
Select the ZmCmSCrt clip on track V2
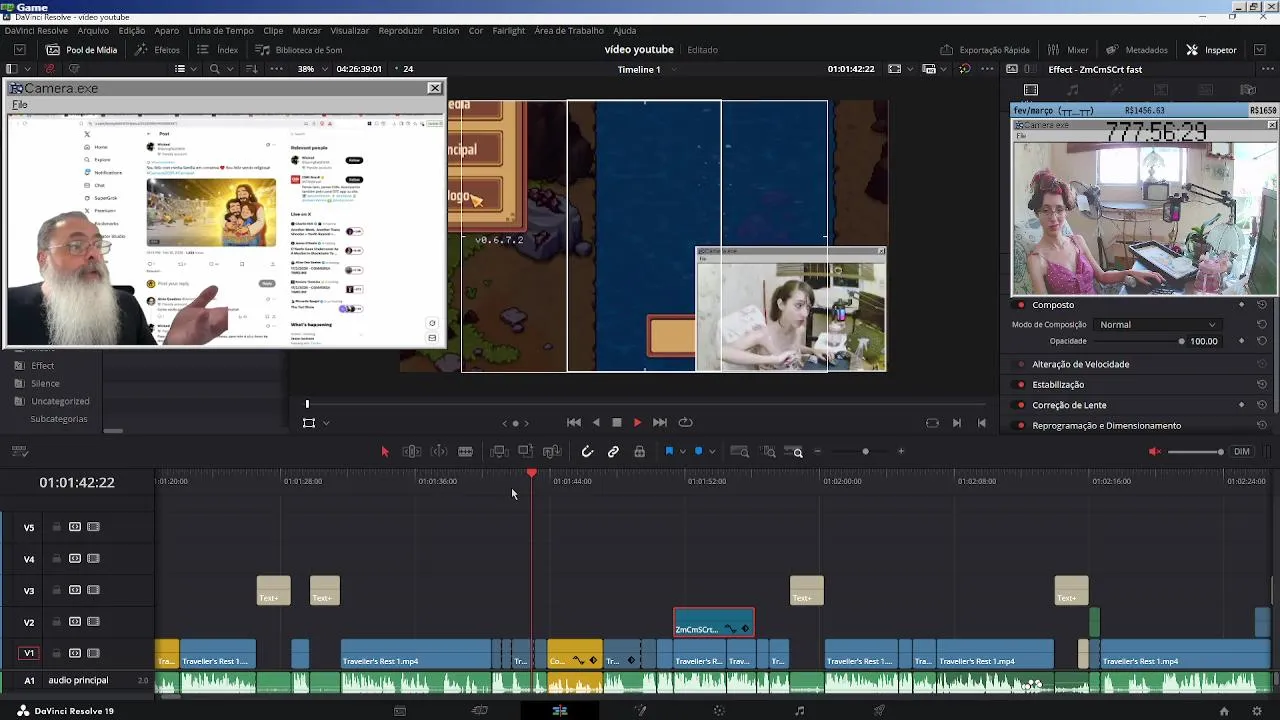[714, 622]
